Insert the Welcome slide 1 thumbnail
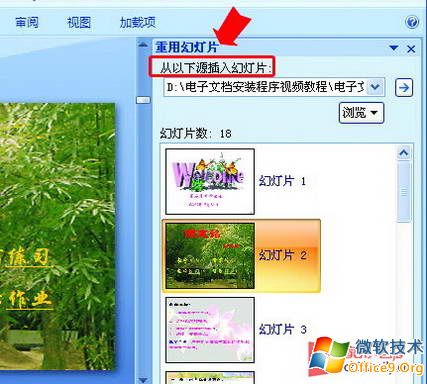427x384 pixels. tap(210, 181)
